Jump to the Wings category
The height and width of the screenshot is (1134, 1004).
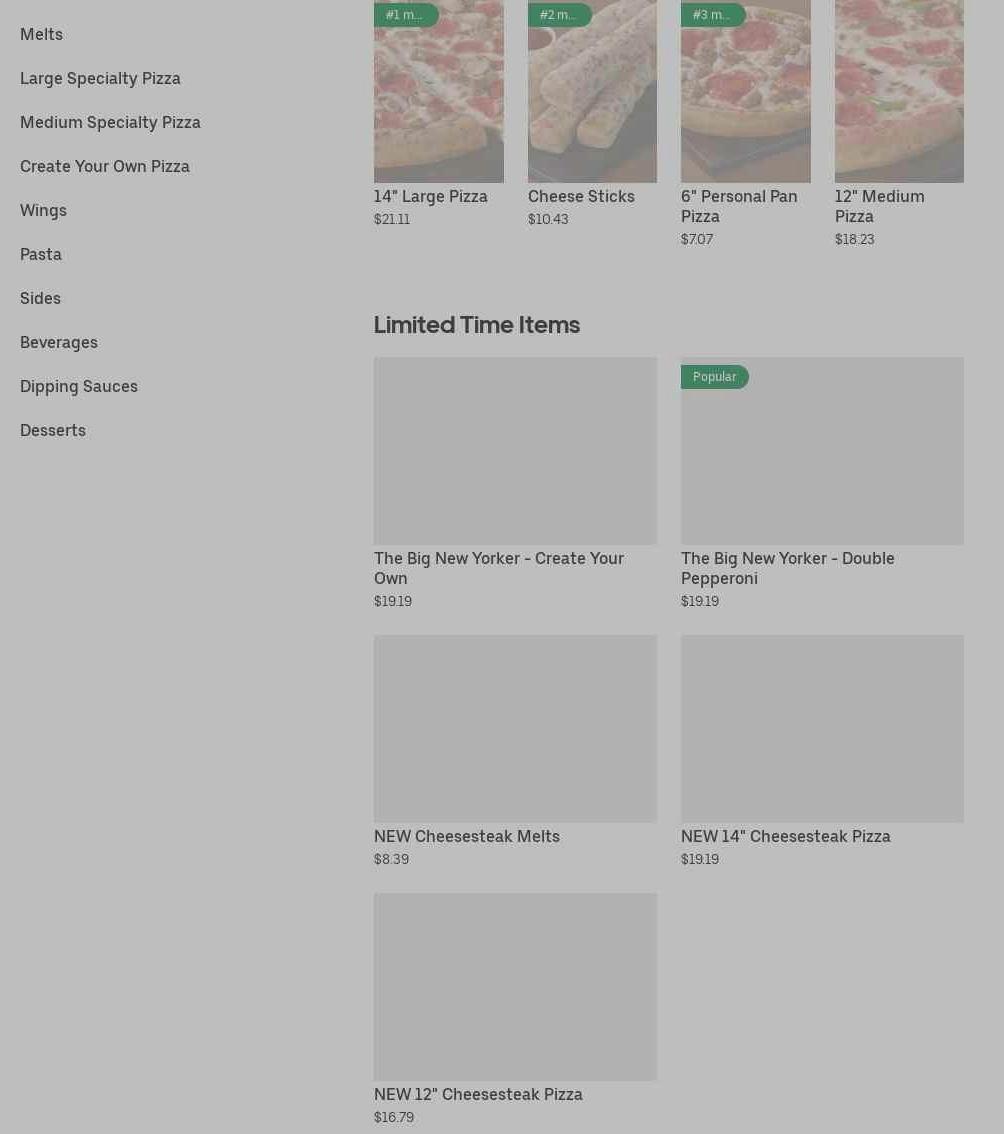(x=43, y=210)
